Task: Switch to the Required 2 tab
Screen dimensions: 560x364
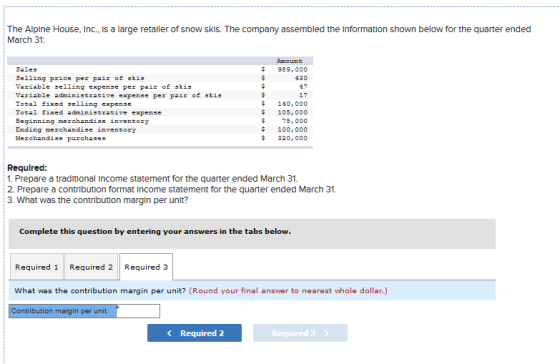Action: coord(91,267)
